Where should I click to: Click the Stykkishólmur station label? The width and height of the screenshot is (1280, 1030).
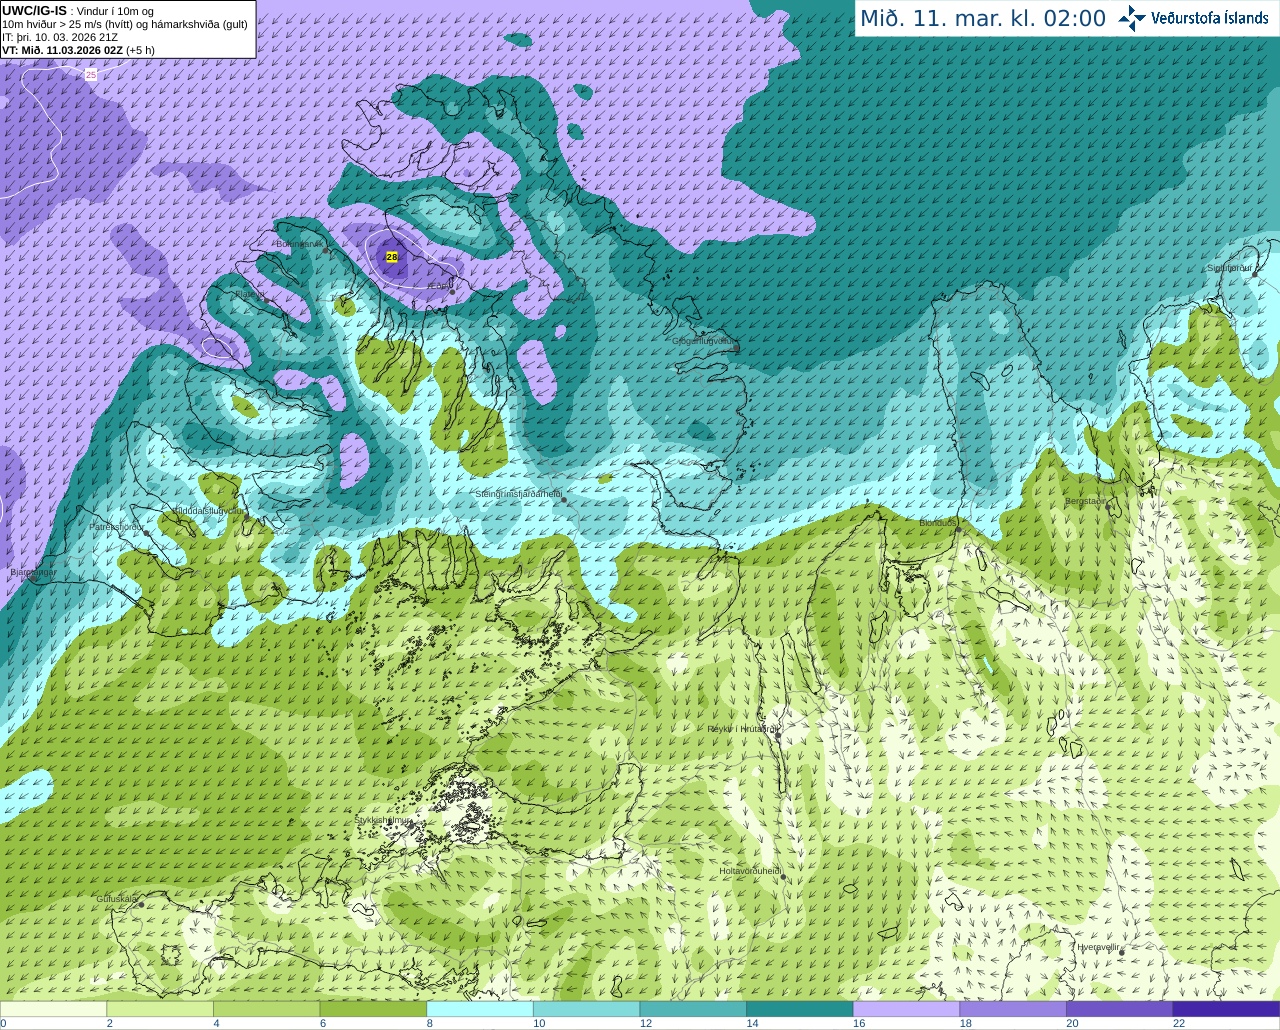click(x=383, y=820)
